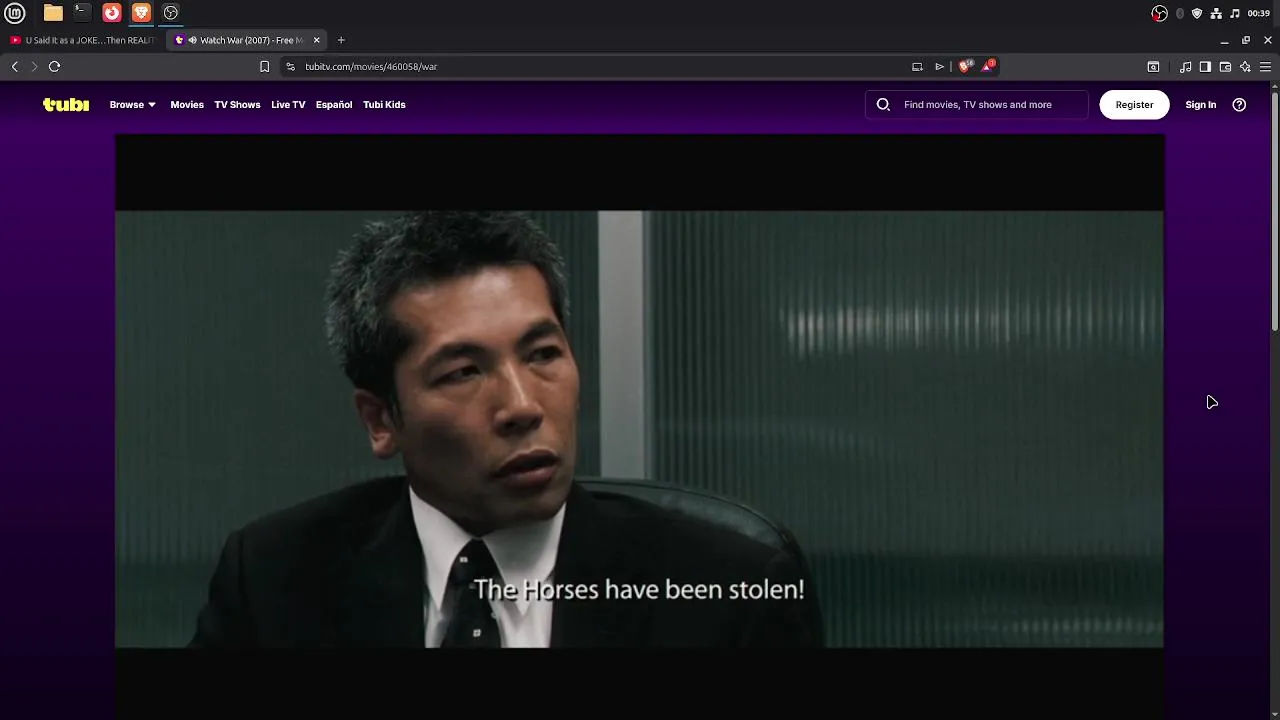Open the music note sound tray icon
This screenshot has height=720, width=1280.
1235,13
